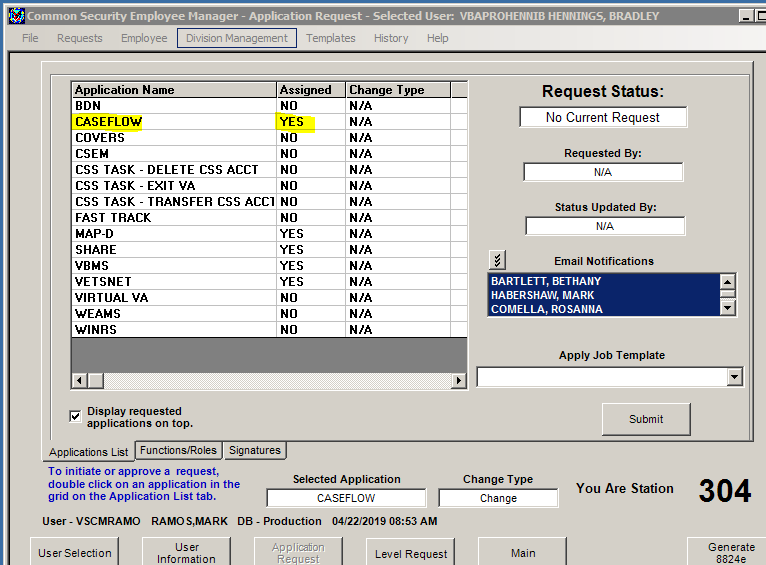Click the Status Updated By field

(605, 226)
